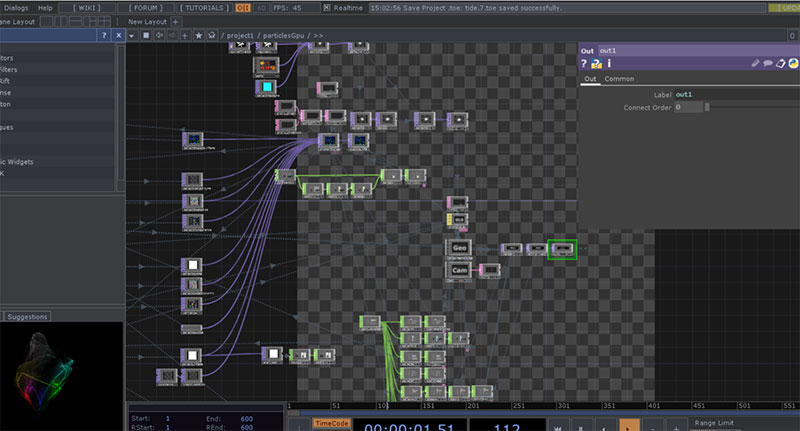Expand path with >> chevrons
Image resolution: width=800 pixels, height=431 pixels.
pyautogui.click(x=318, y=35)
